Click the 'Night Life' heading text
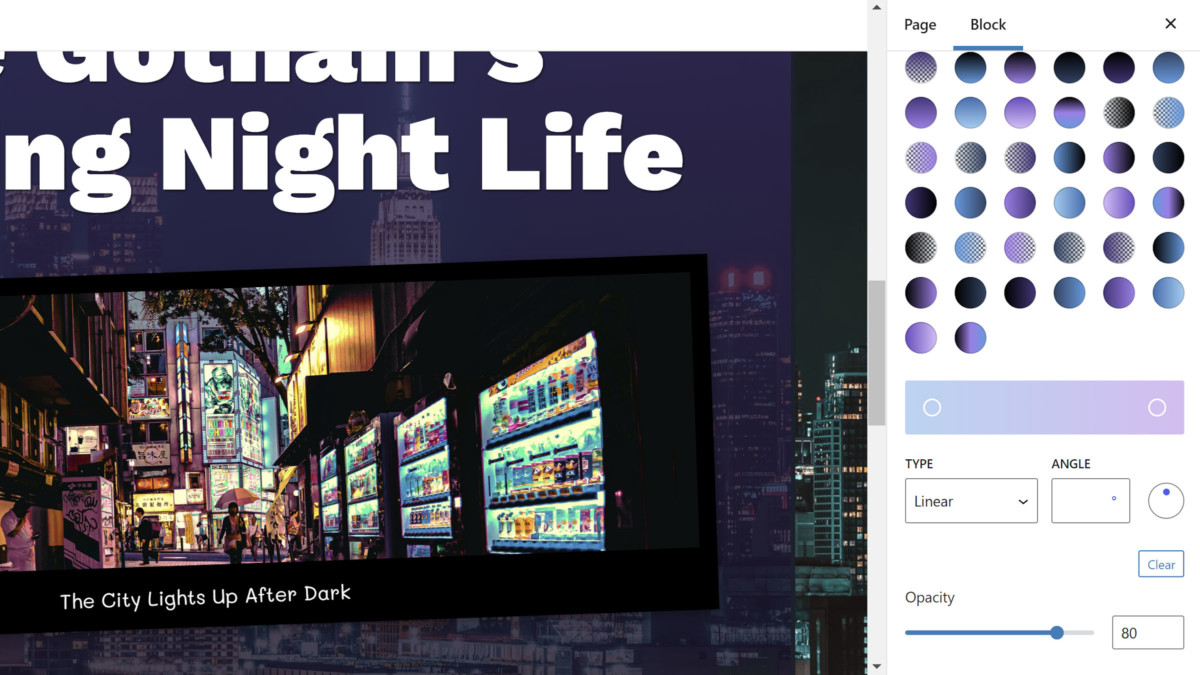The width and height of the screenshot is (1200, 675). pyautogui.click(x=420, y=150)
